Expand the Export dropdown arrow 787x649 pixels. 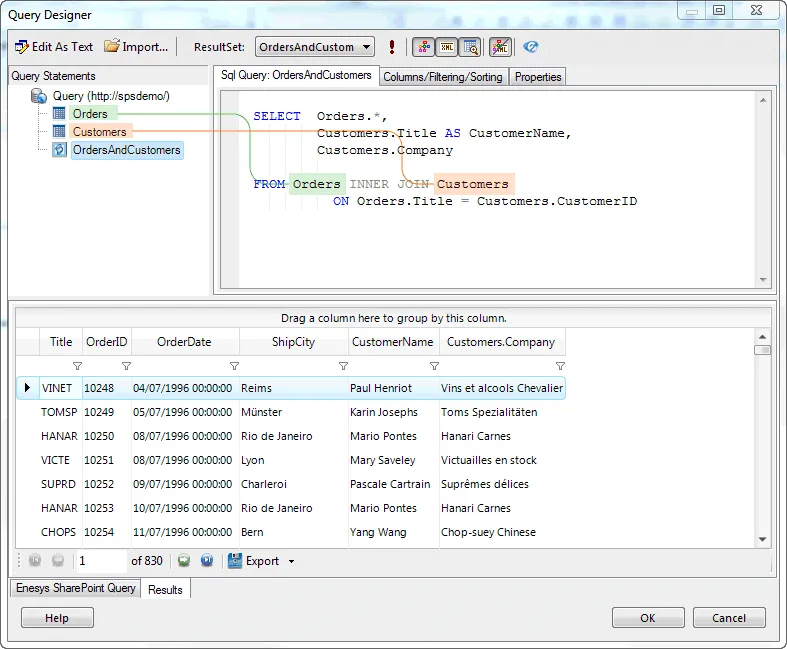pos(292,561)
